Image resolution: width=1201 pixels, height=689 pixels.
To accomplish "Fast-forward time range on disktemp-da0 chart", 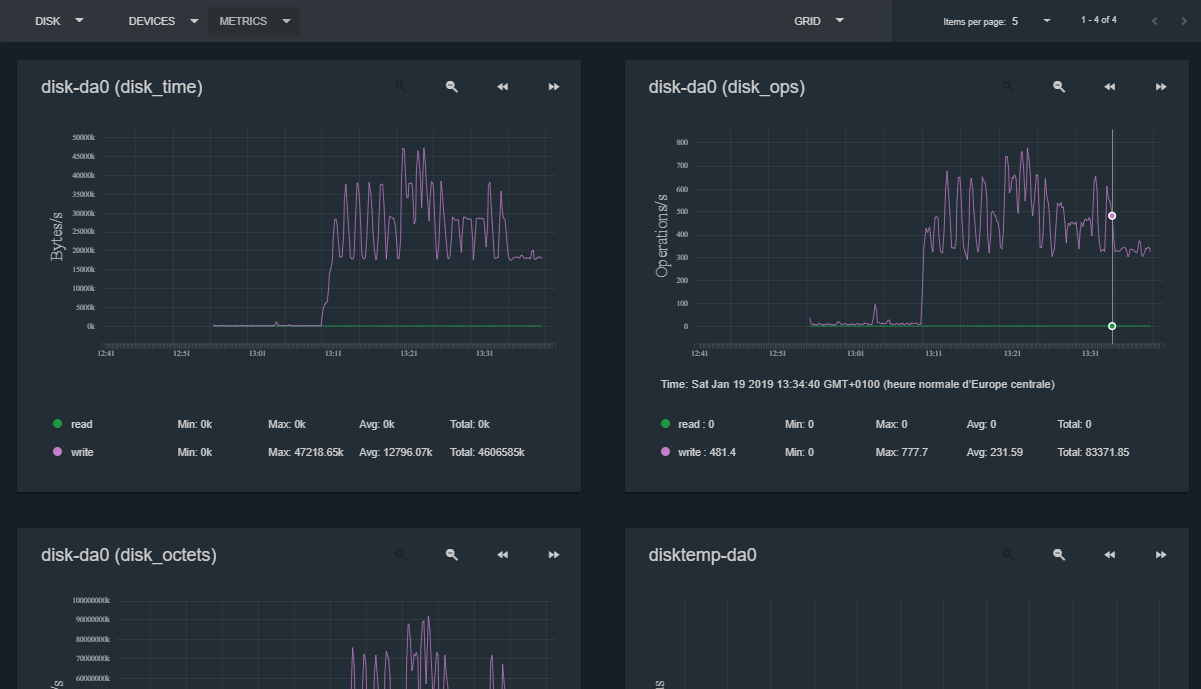I will [1161, 555].
